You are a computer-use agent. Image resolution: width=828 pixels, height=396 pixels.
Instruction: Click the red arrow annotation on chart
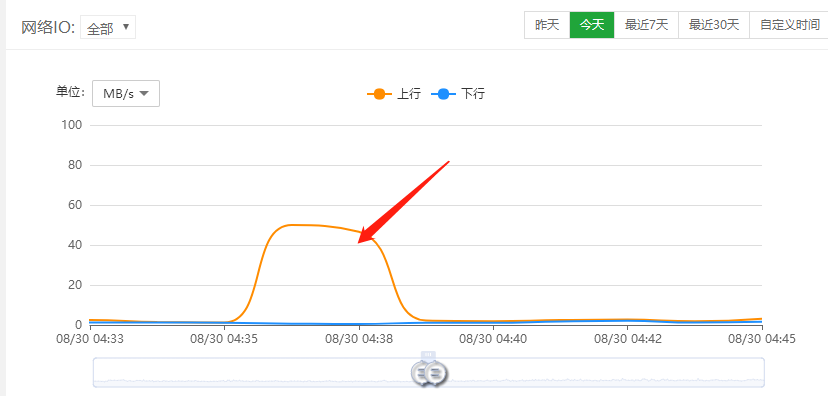[403, 202]
